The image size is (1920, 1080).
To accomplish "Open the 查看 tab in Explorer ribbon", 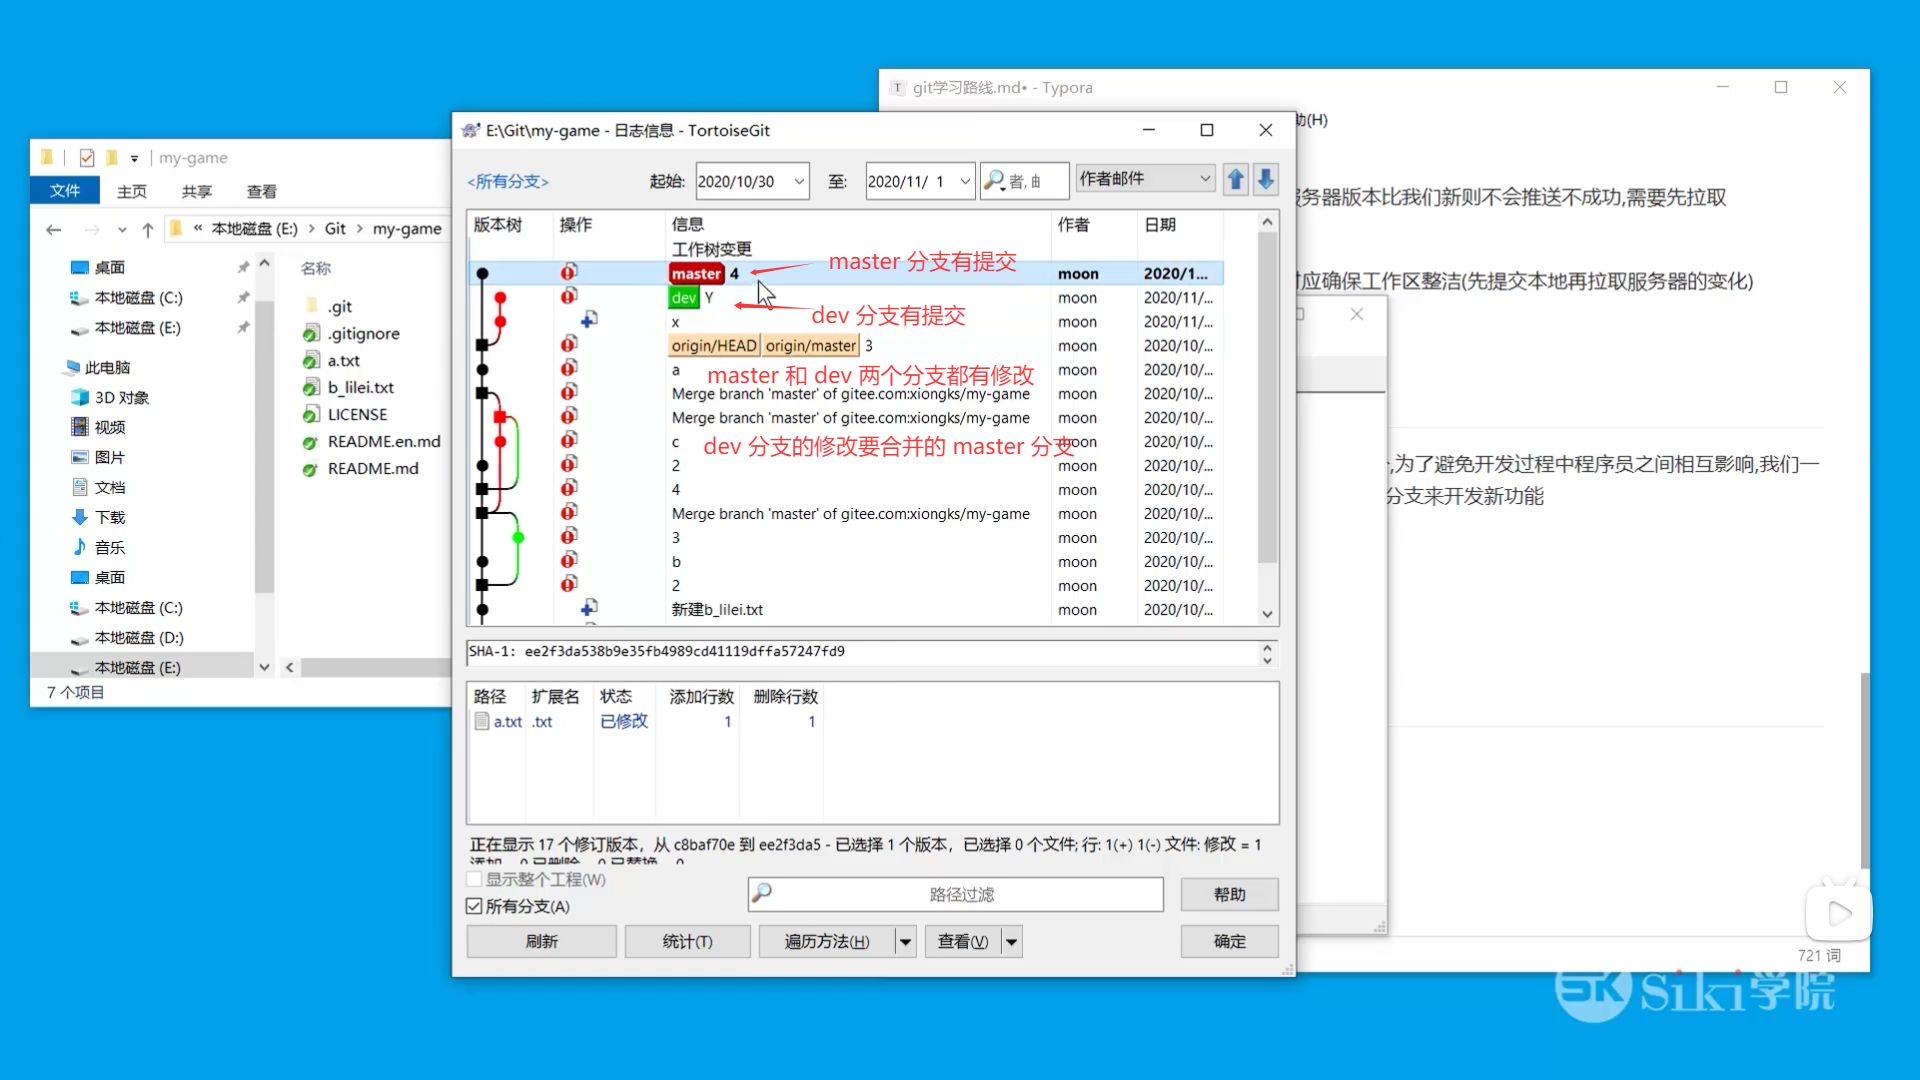I will tap(261, 191).
